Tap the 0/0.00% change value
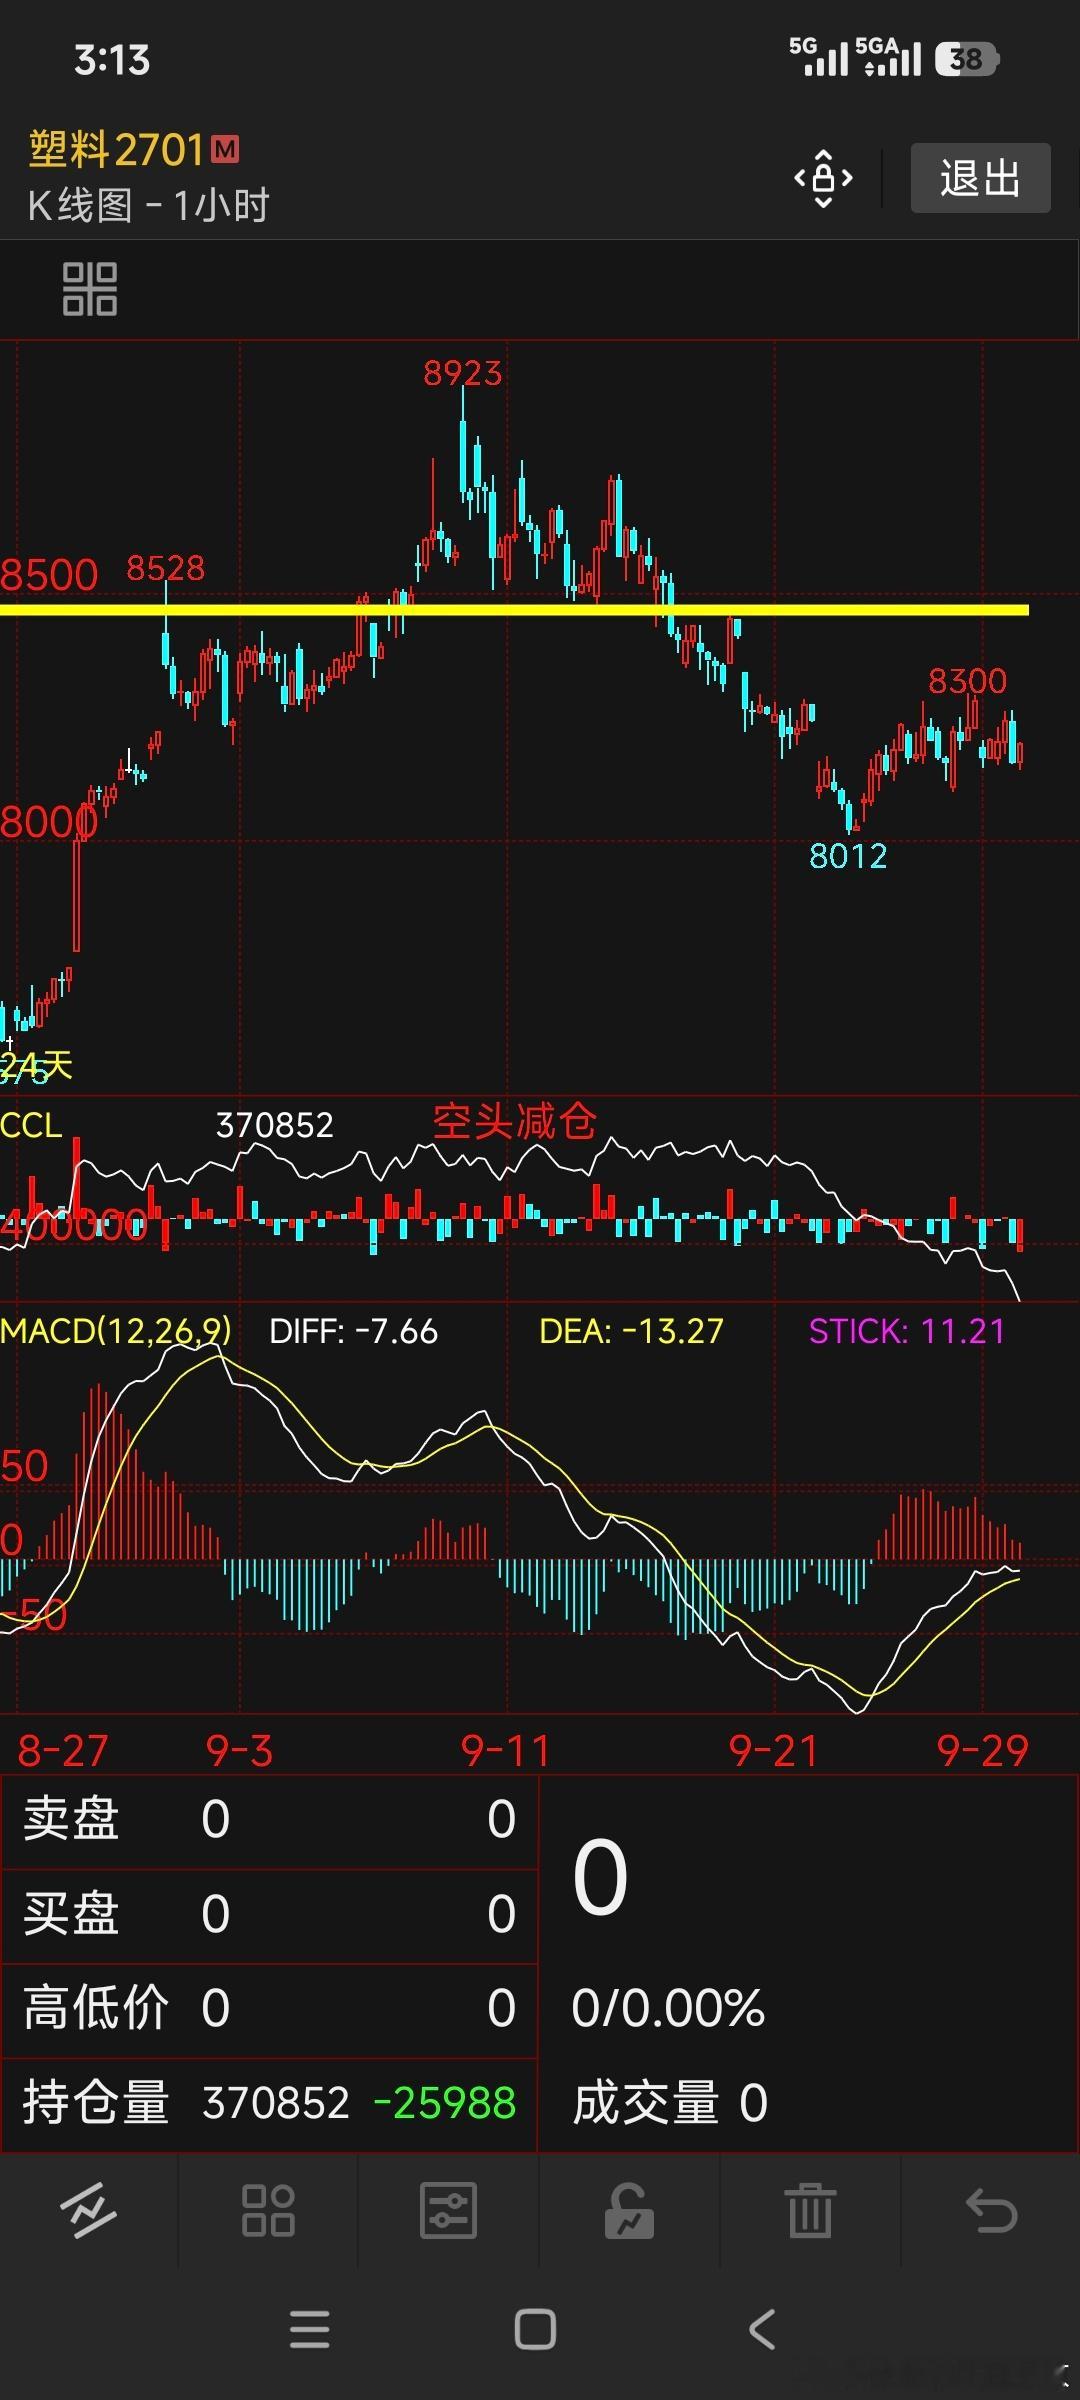The height and width of the screenshot is (2400, 1080). [x=668, y=2008]
